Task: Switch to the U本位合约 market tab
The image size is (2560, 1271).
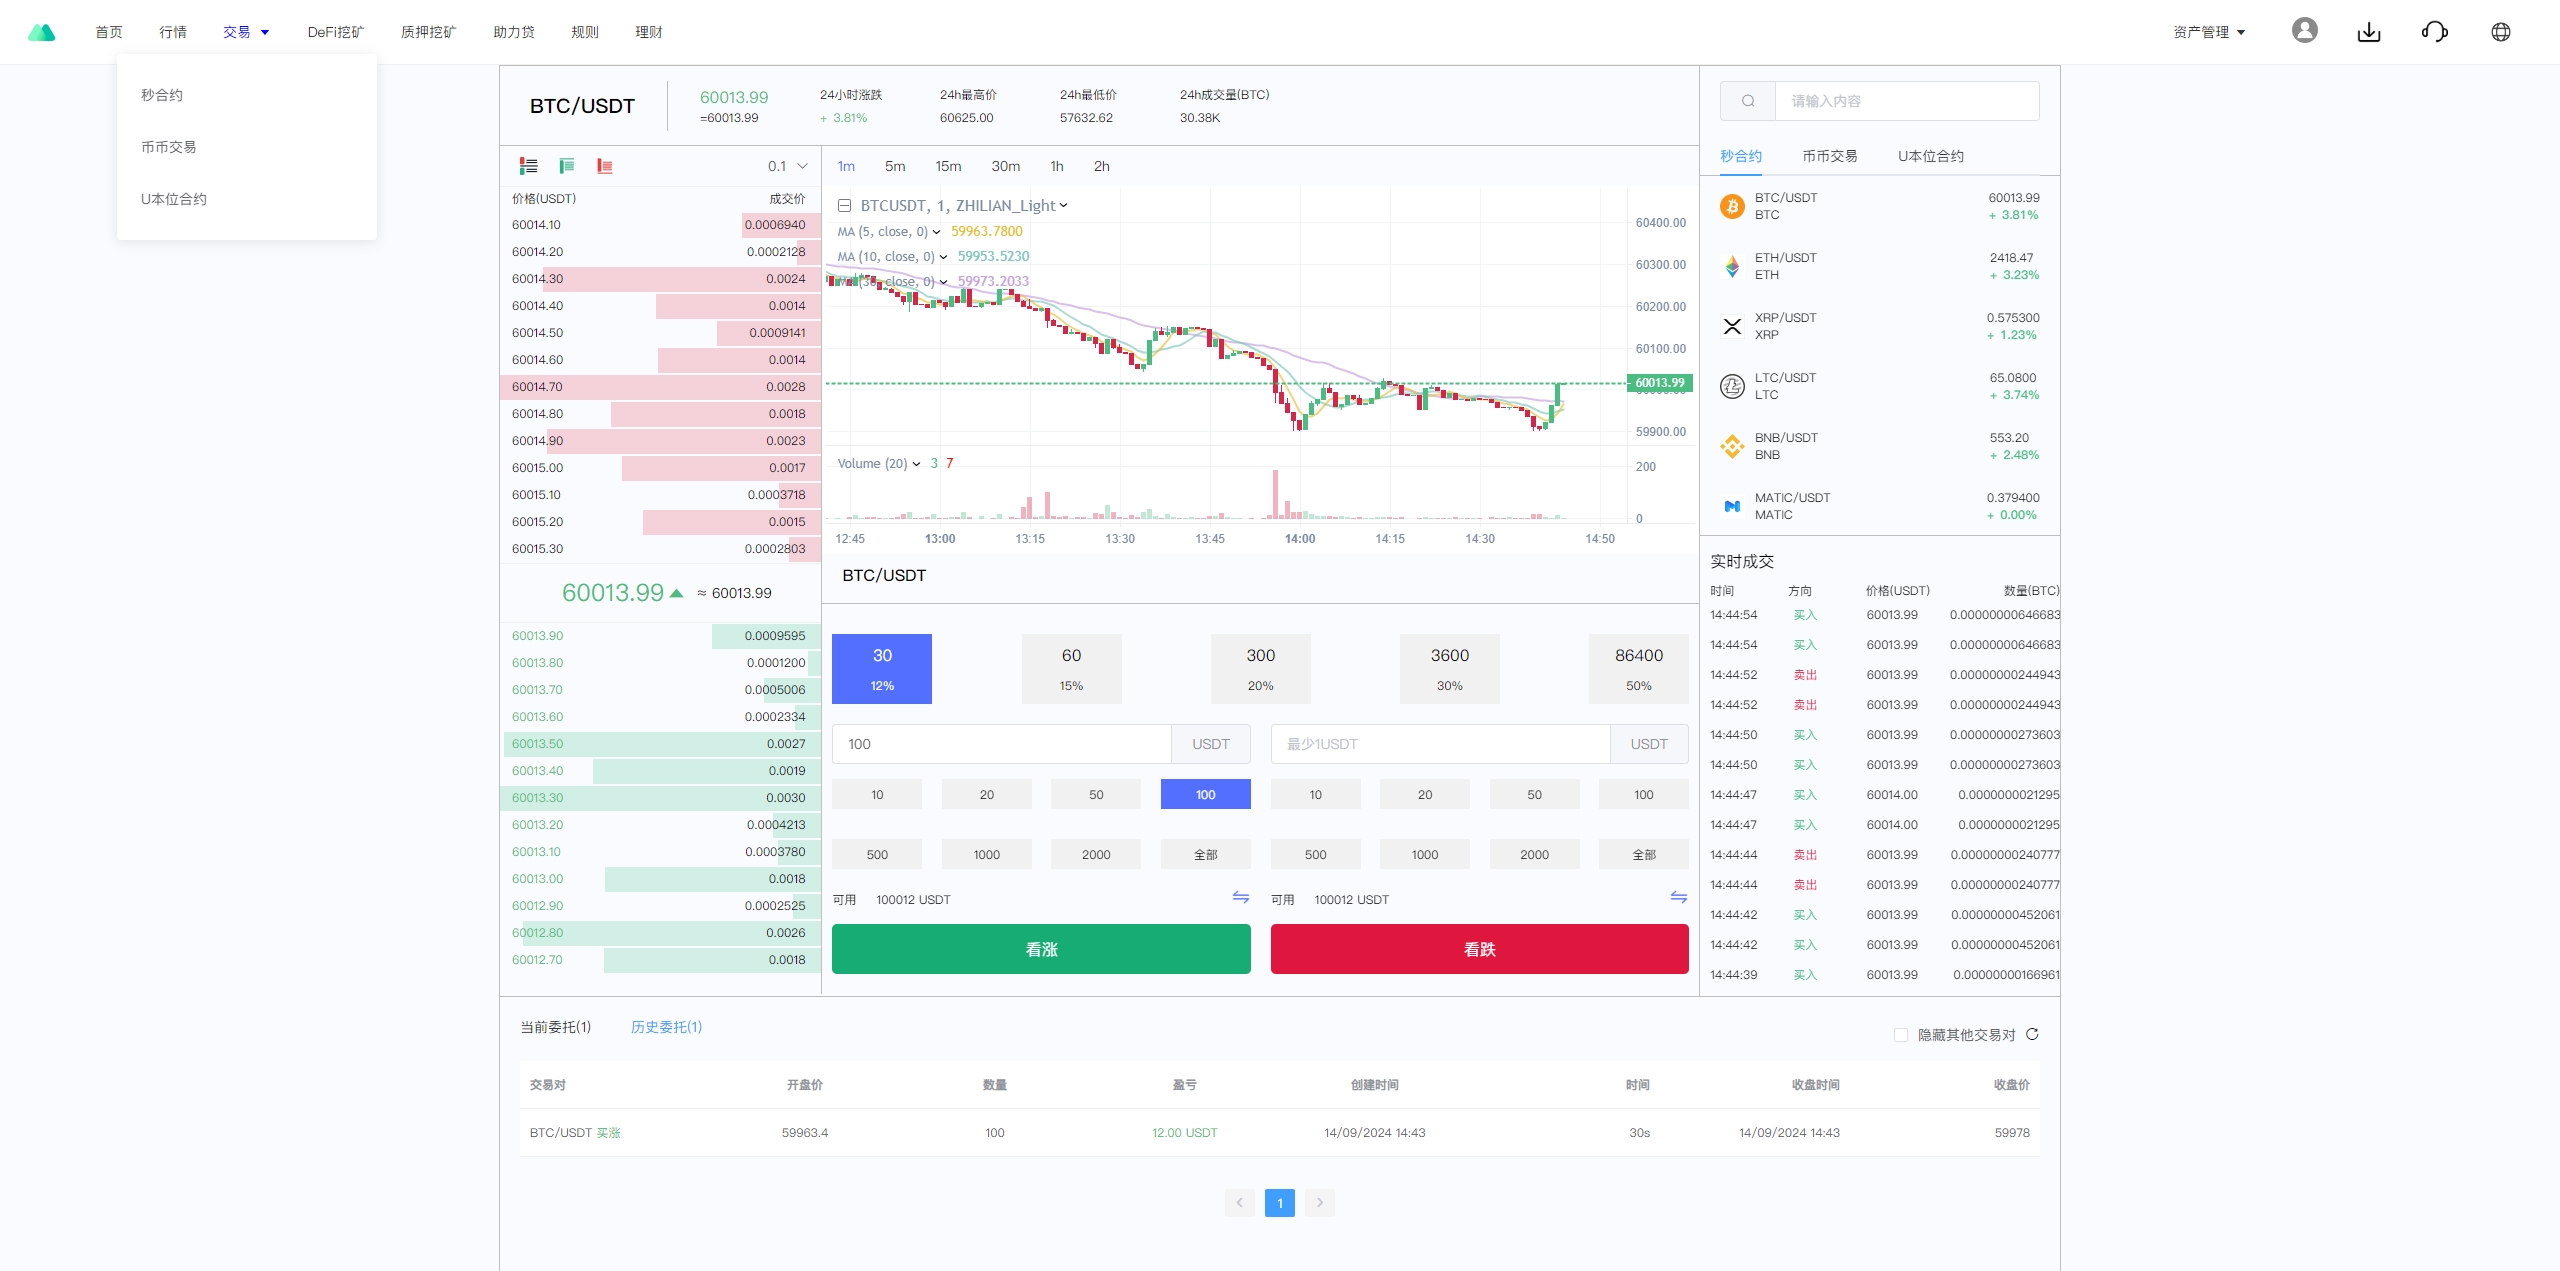Action: coord(1930,156)
